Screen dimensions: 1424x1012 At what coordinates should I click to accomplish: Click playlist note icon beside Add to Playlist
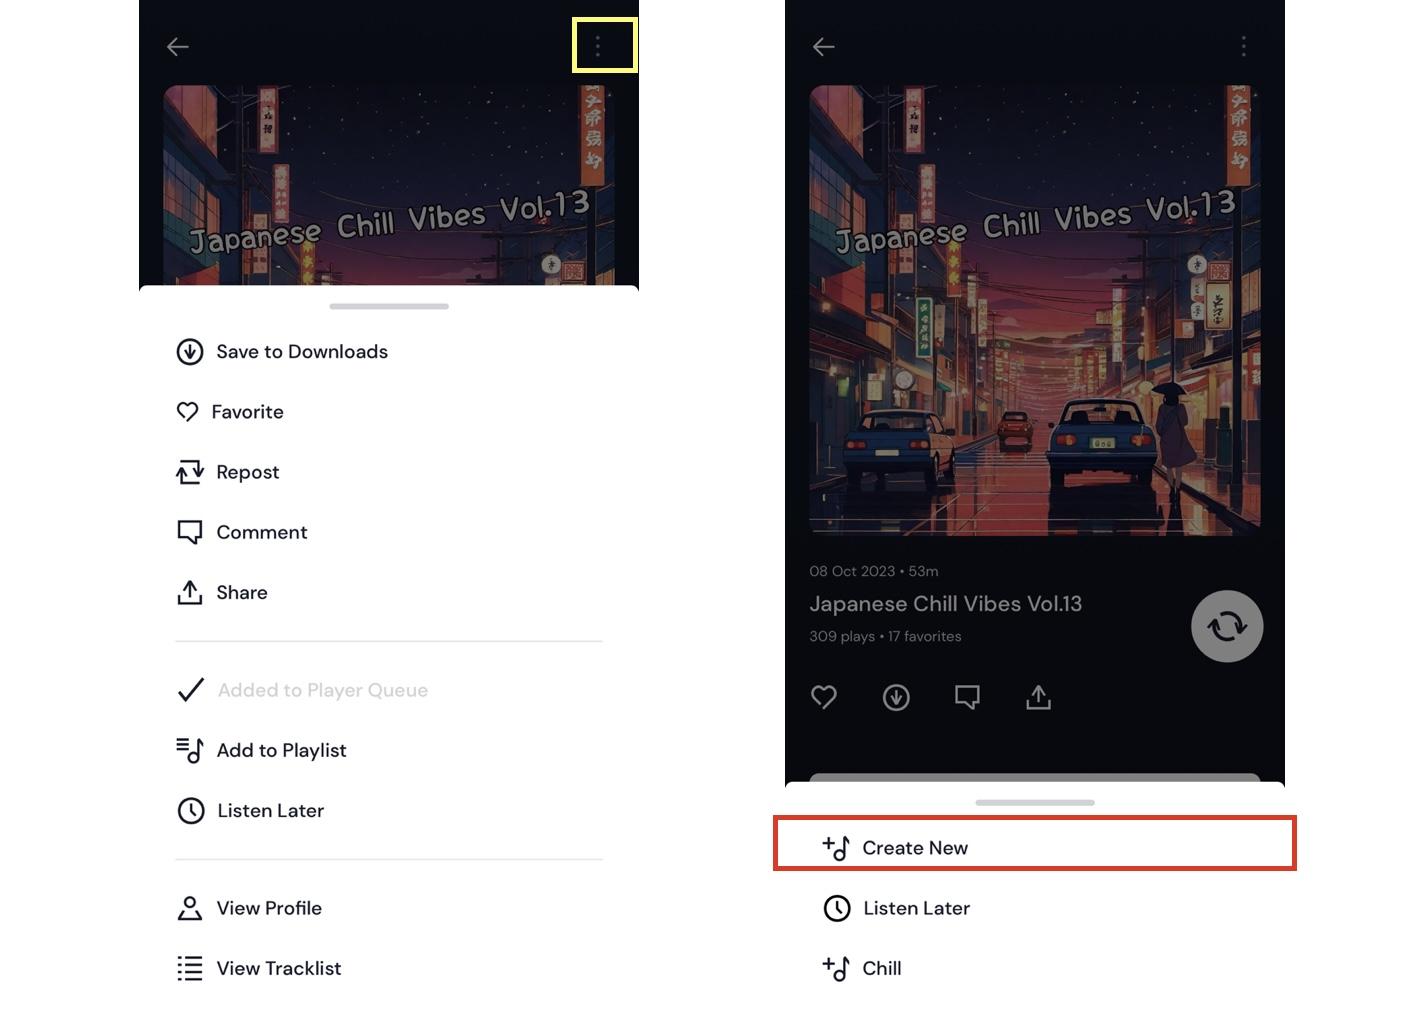point(190,750)
